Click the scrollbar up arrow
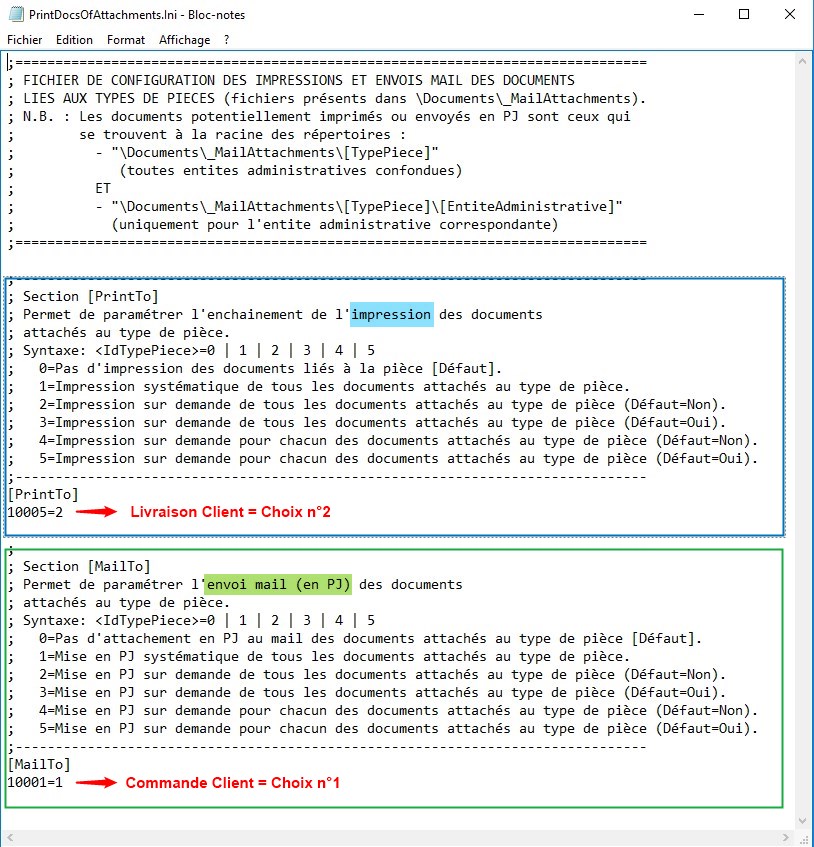The image size is (814, 847). point(803,61)
